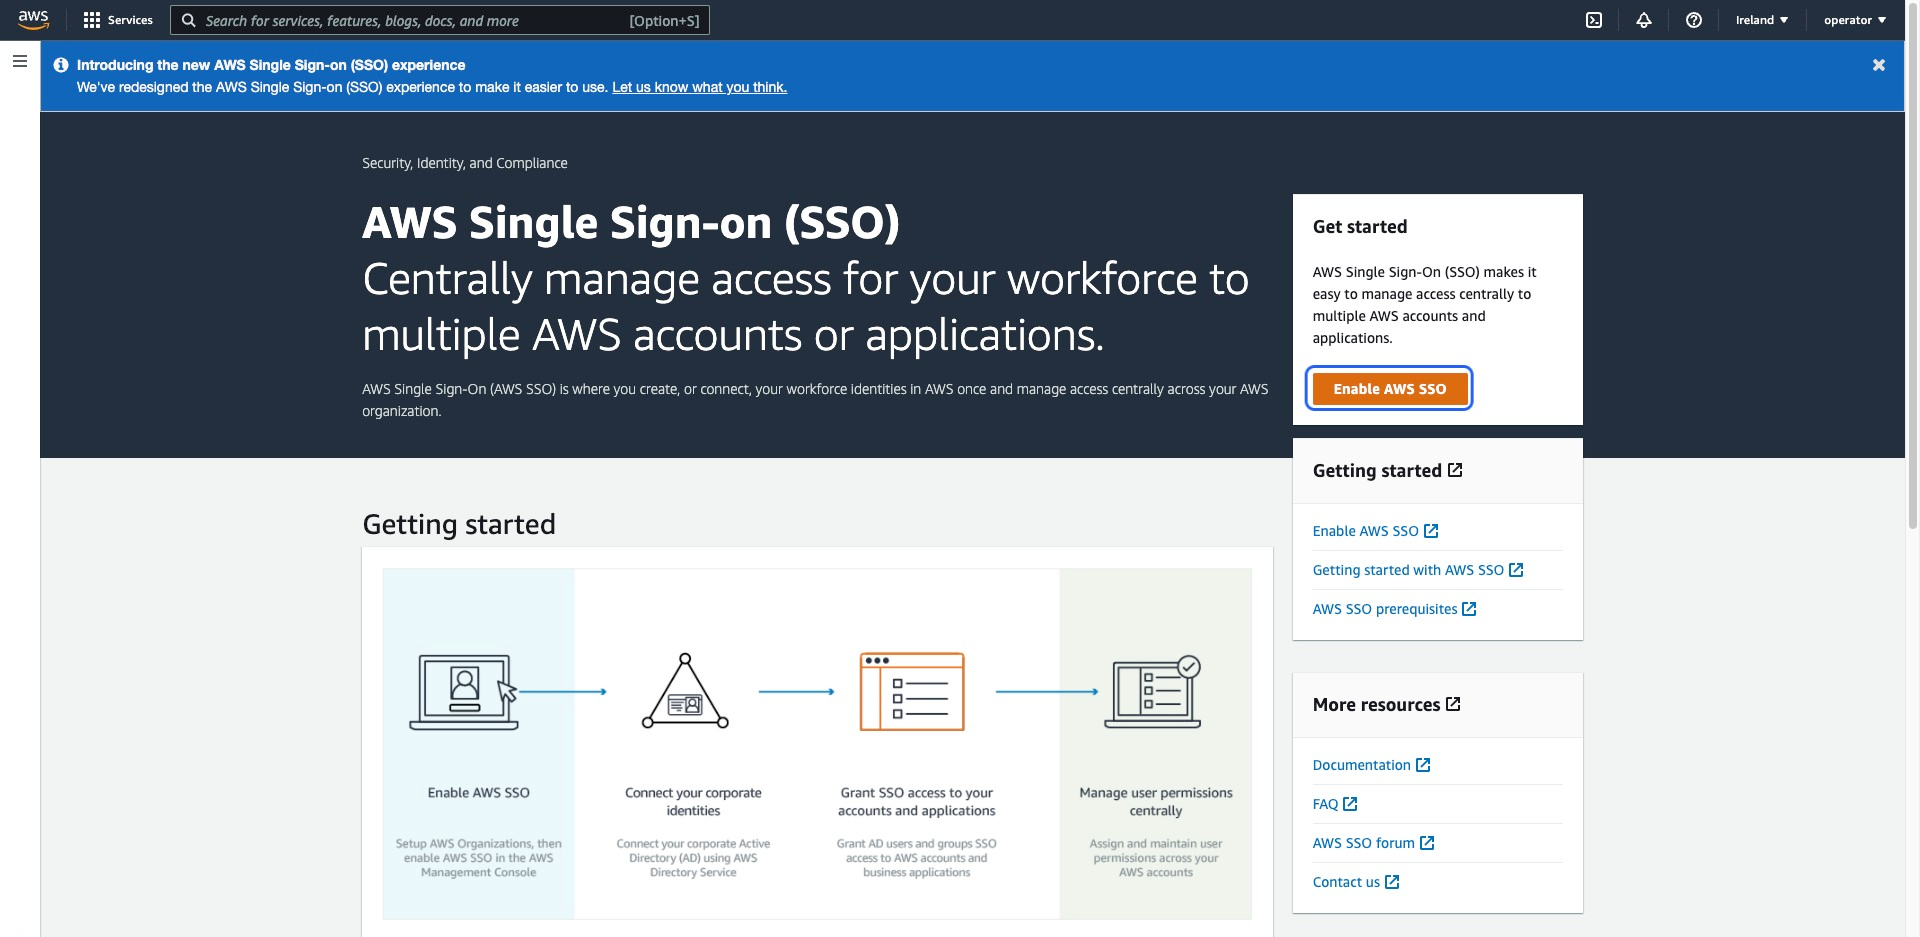Click the AWS logo home icon
The width and height of the screenshot is (1920, 937).
(x=33, y=19)
